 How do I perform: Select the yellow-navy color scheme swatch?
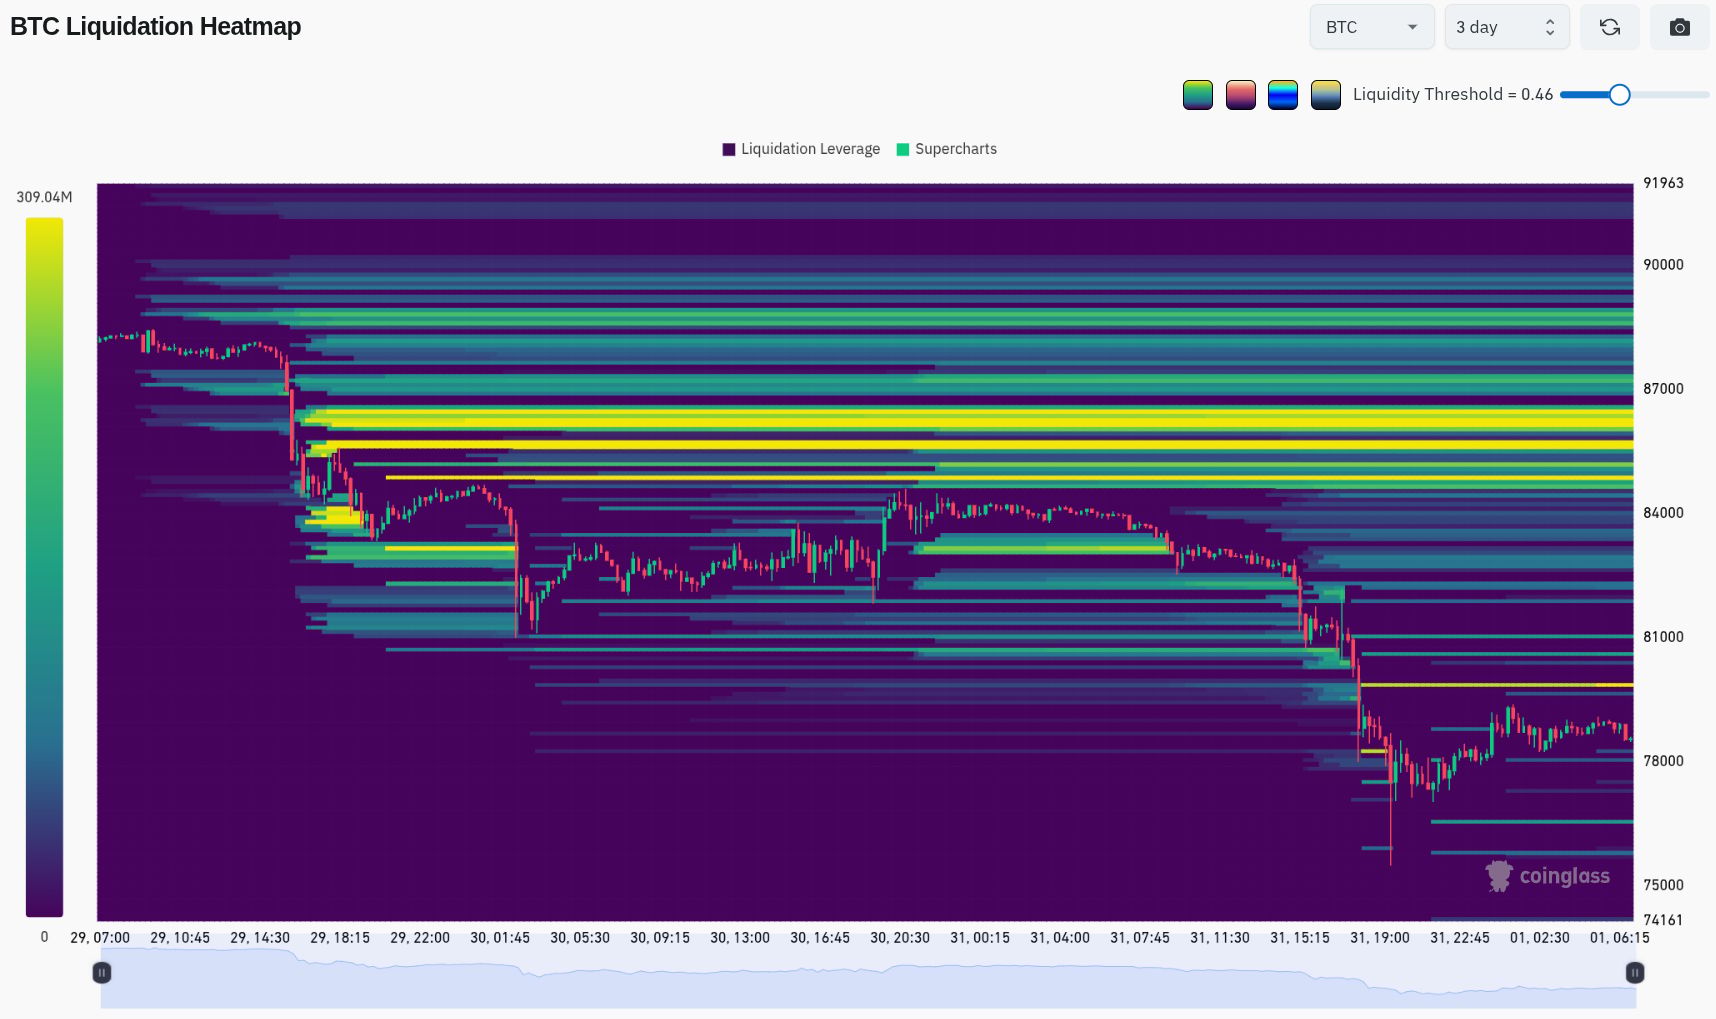point(1325,95)
